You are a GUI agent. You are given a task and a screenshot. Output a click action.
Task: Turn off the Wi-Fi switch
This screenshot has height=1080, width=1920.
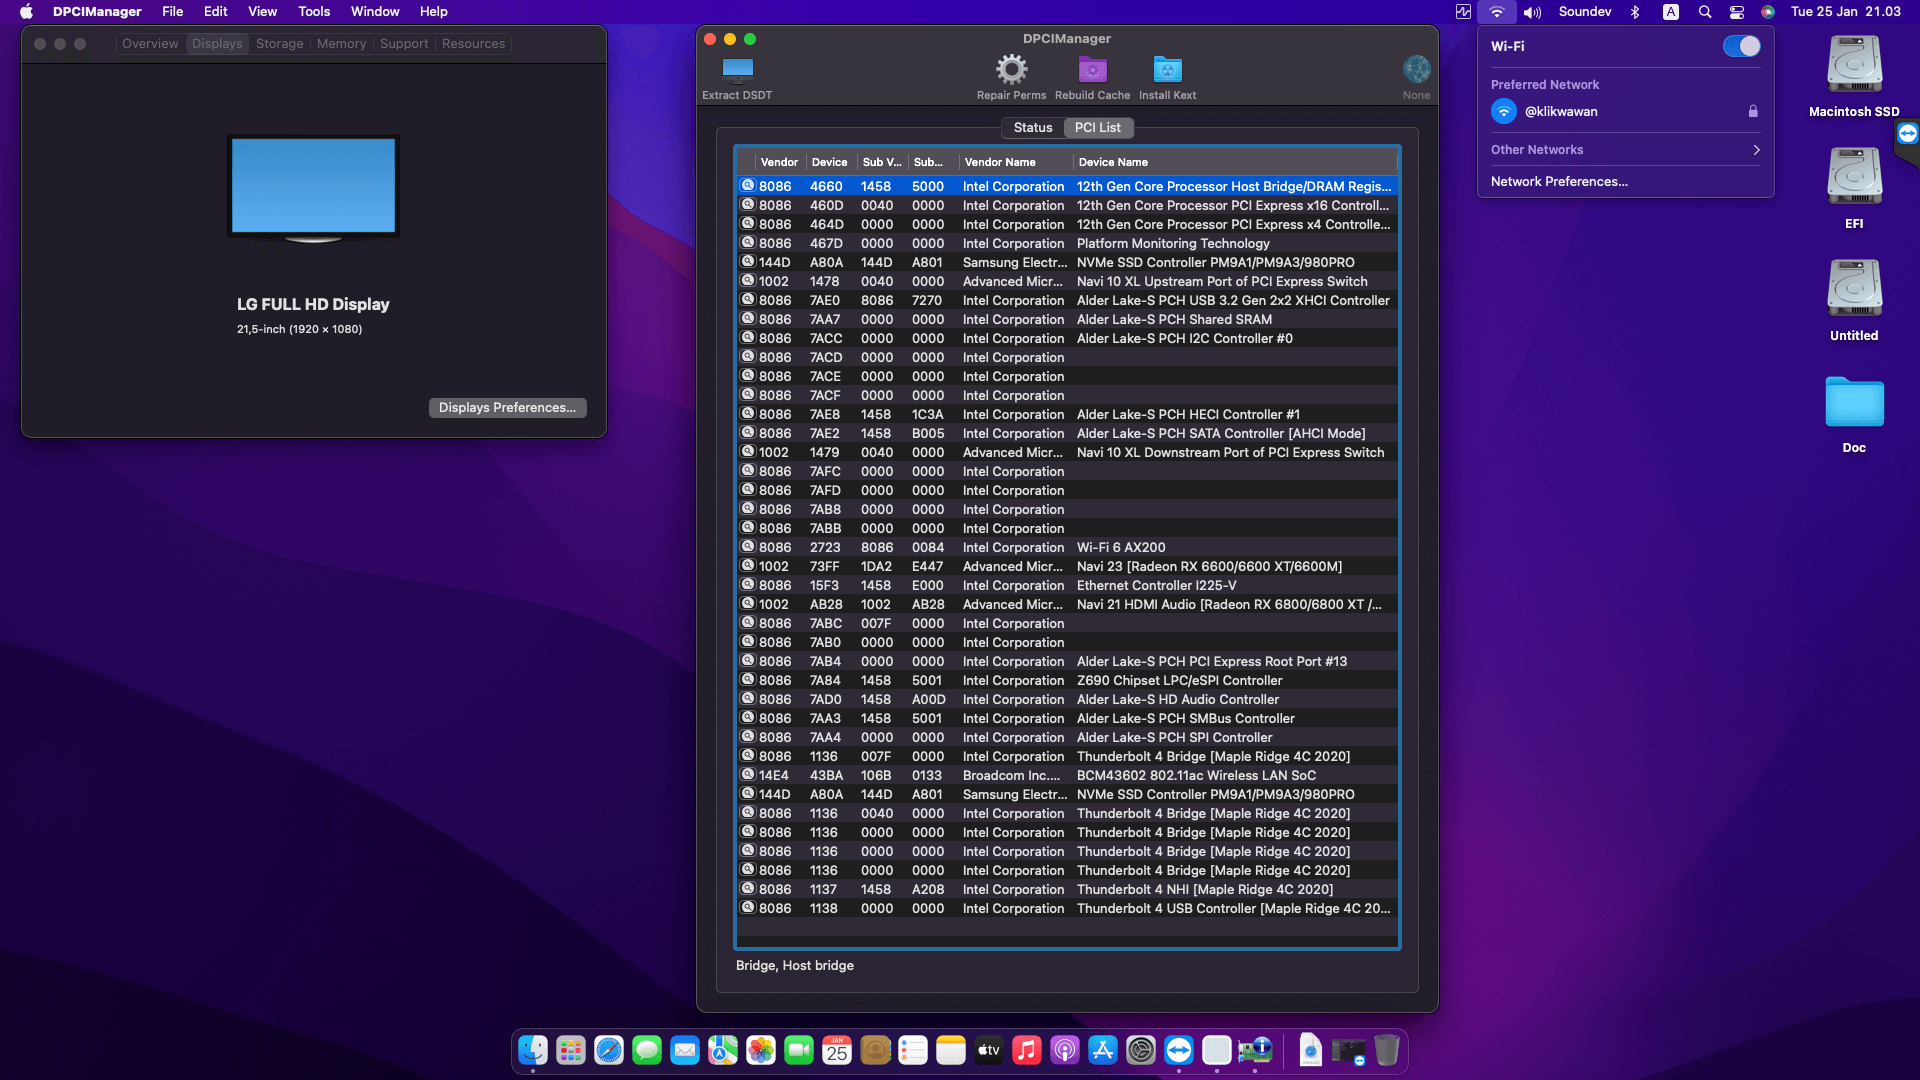[x=1741, y=46]
